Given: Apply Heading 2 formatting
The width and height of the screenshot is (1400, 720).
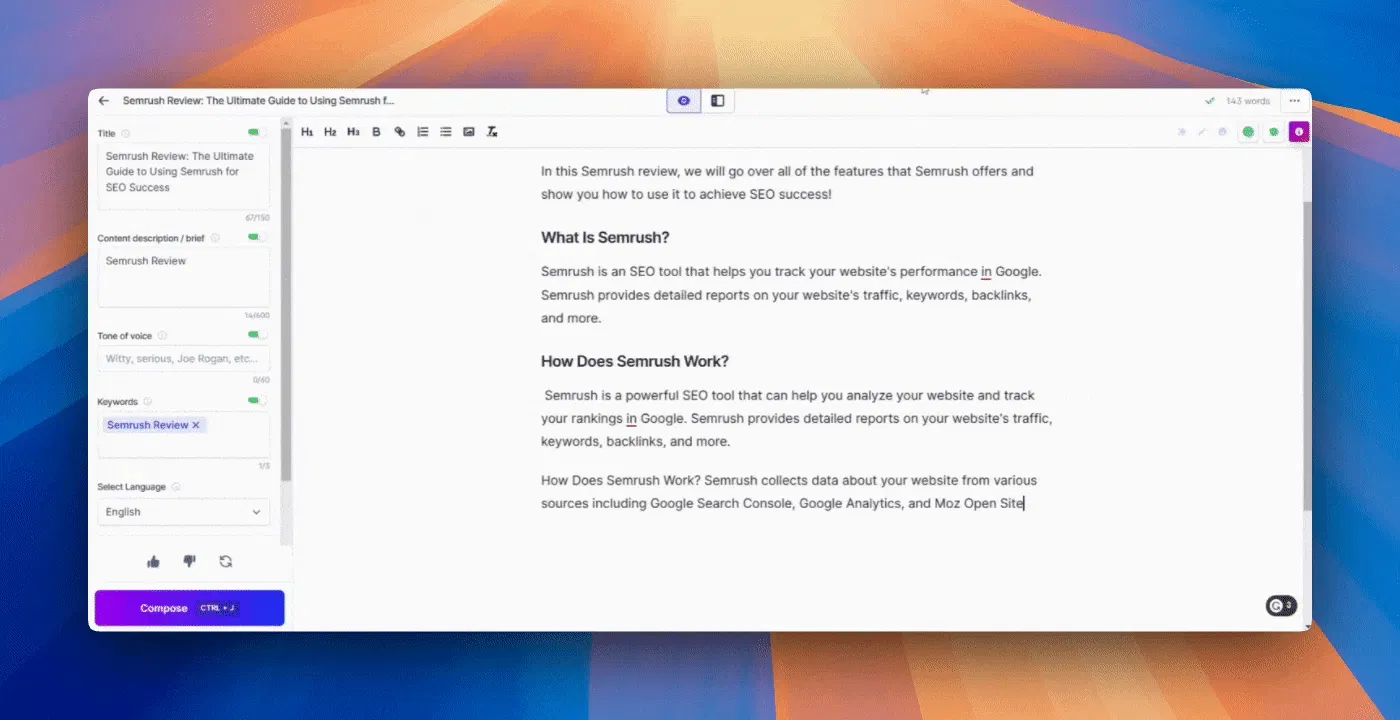Looking at the screenshot, I should point(330,131).
